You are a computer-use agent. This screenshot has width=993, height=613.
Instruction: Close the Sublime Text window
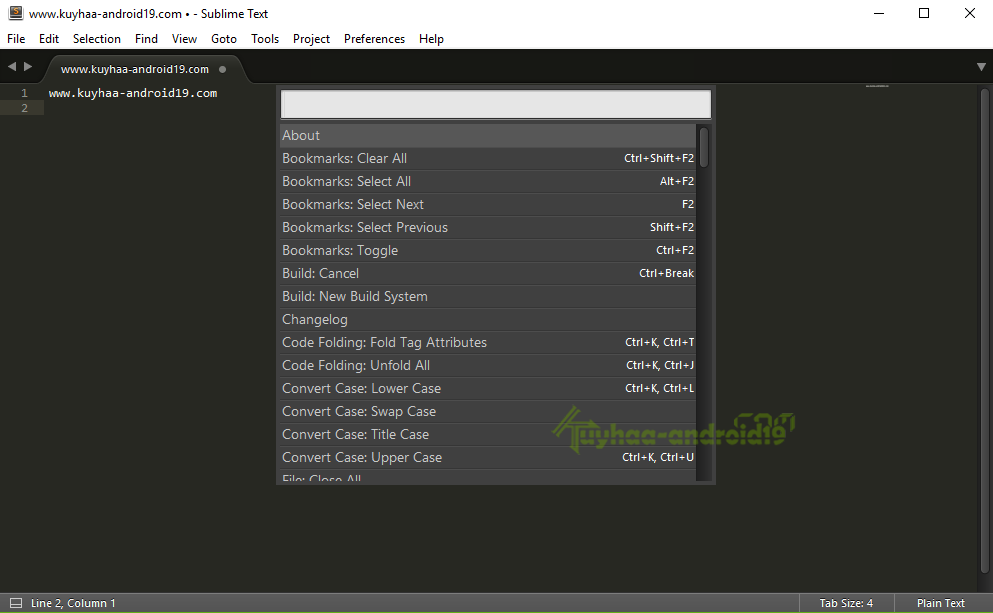tap(970, 13)
